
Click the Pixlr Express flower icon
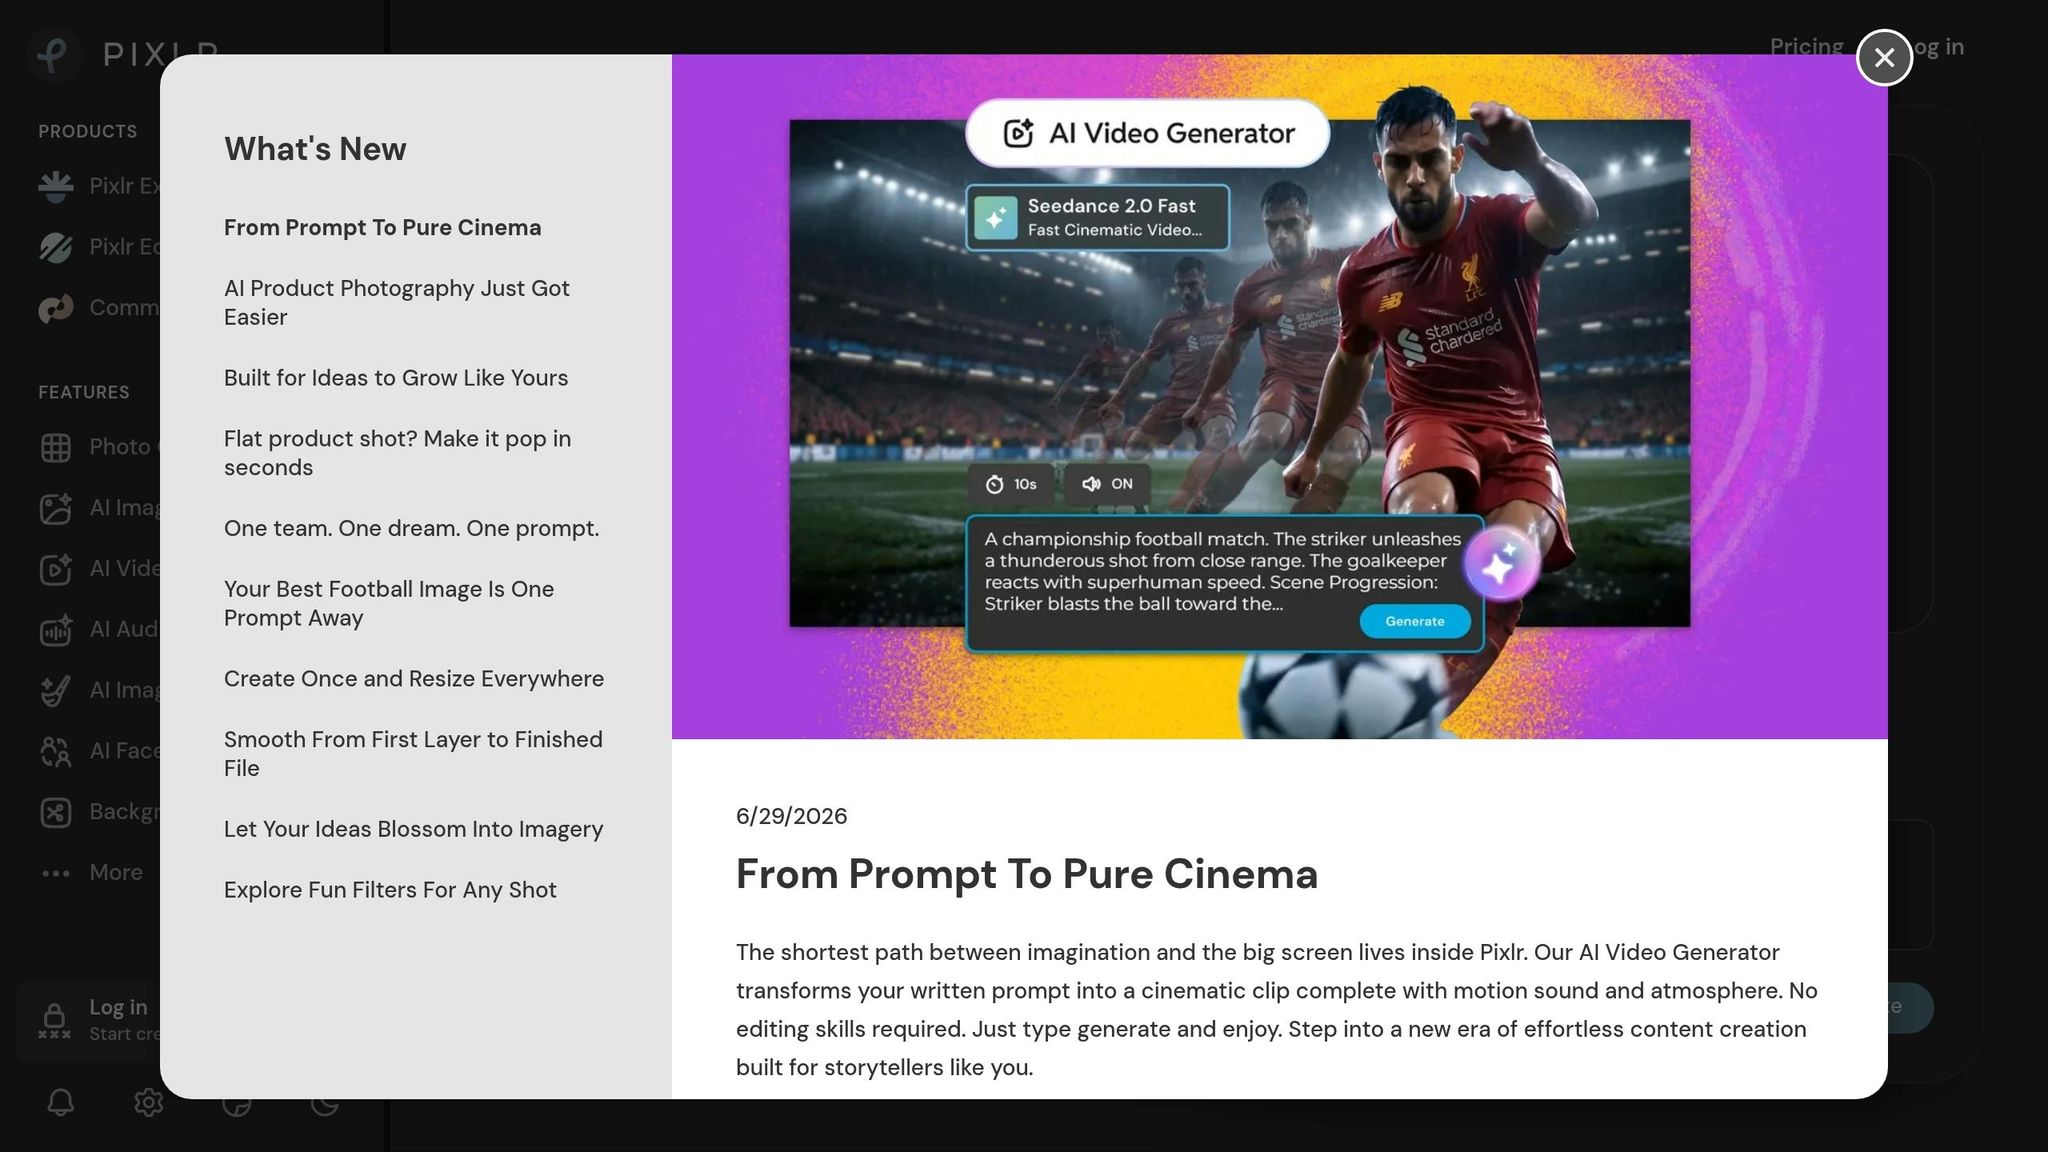[x=56, y=186]
